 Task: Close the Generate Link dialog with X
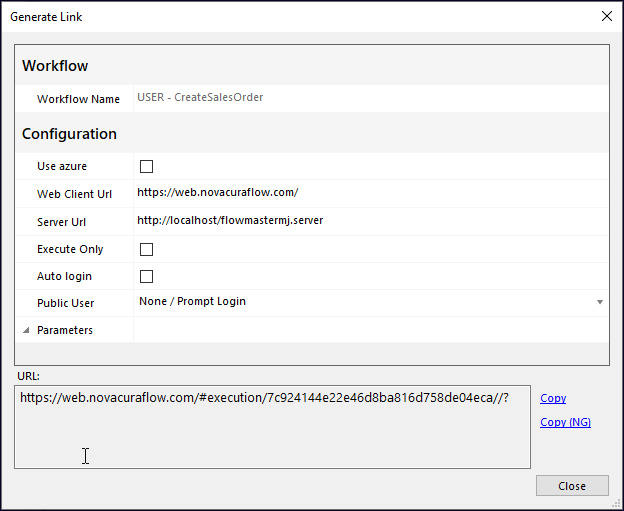pyautogui.click(x=606, y=16)
